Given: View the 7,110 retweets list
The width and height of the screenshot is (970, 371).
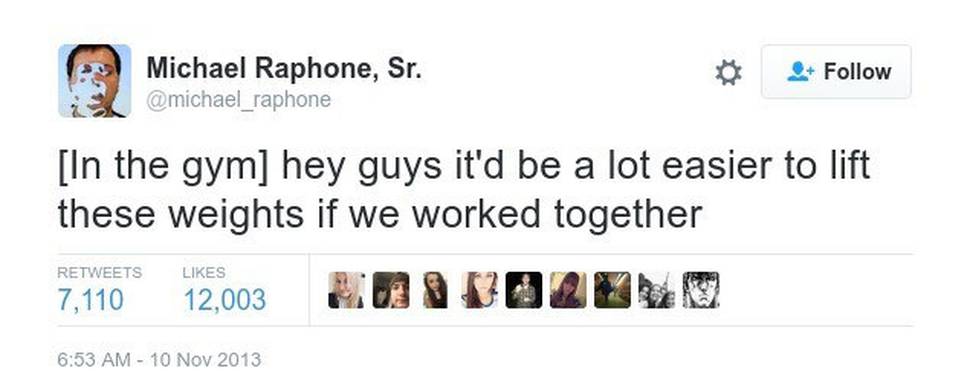Looking at the screenshot, I should tap(90, 300).
